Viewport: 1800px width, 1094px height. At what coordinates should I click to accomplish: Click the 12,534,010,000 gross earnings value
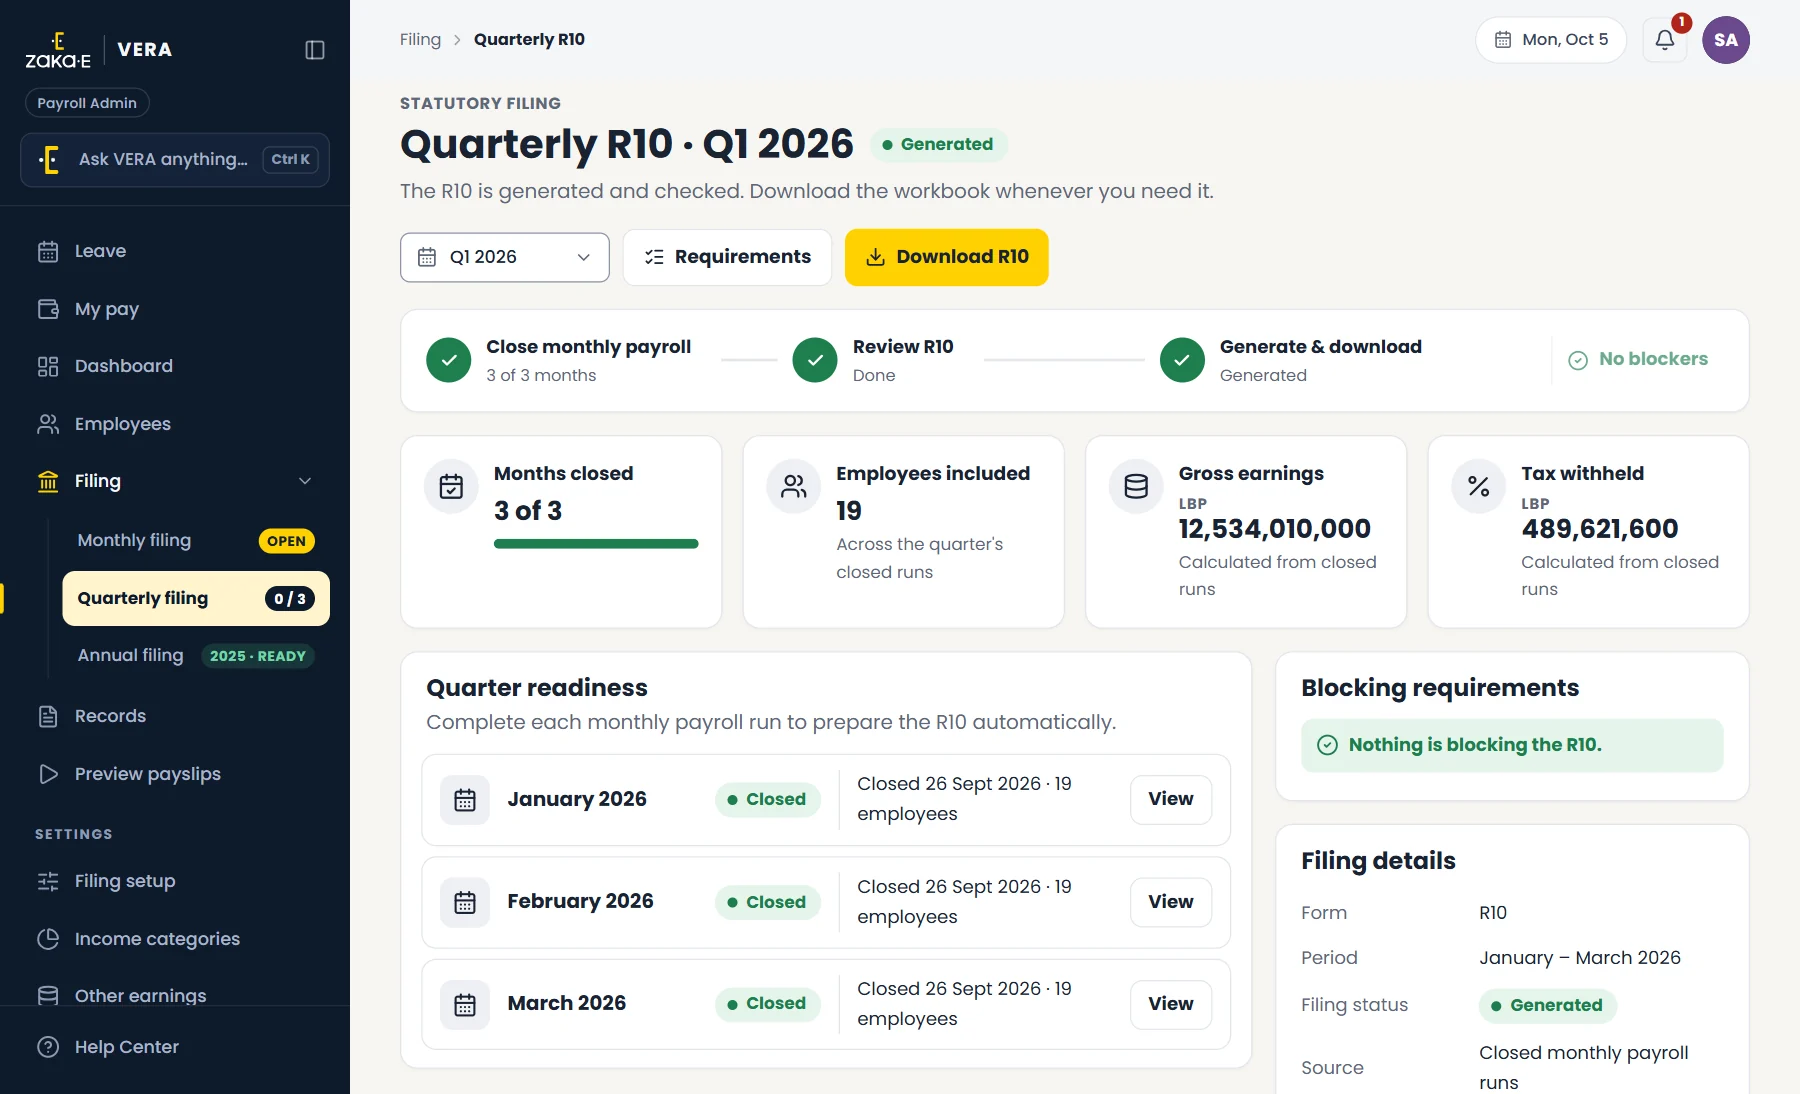1274,529
